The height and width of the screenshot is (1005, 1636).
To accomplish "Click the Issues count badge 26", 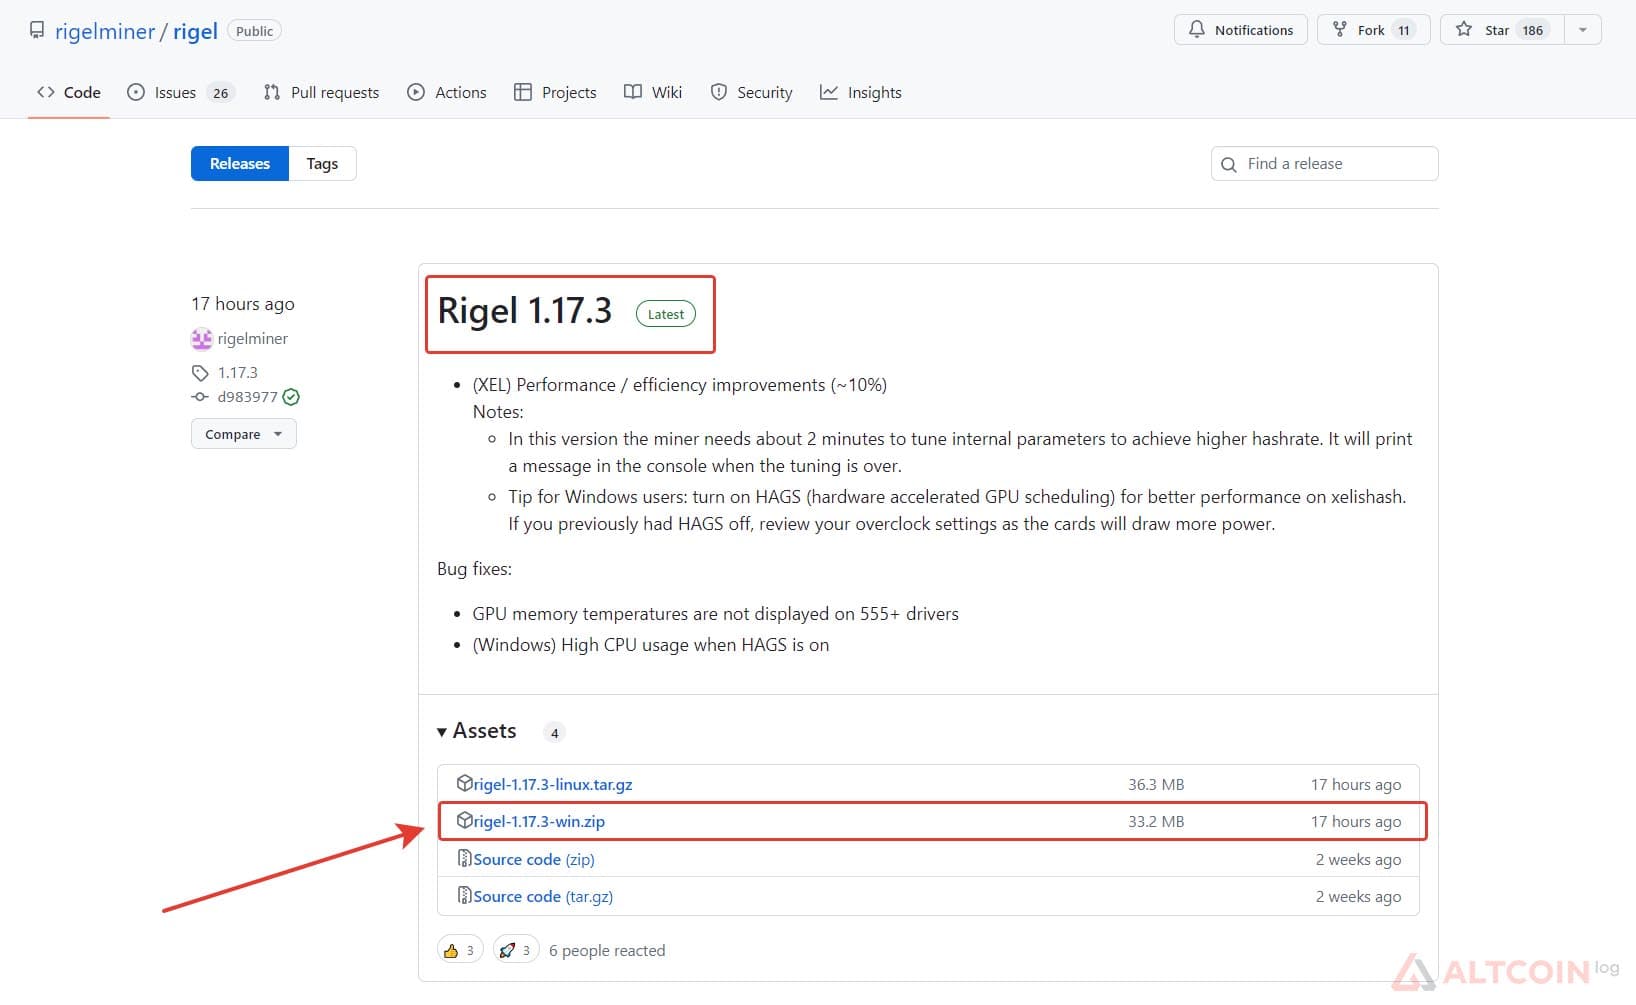I will (221, 92).
